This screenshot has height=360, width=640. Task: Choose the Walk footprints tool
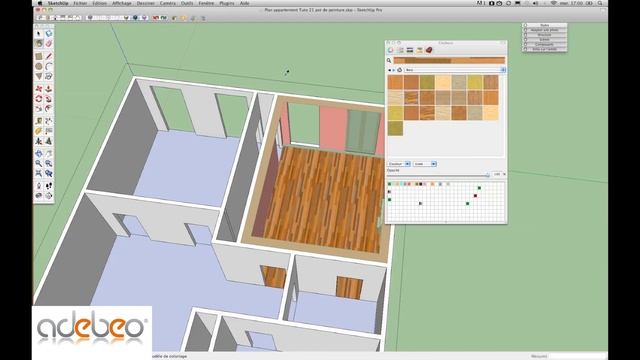49,186
